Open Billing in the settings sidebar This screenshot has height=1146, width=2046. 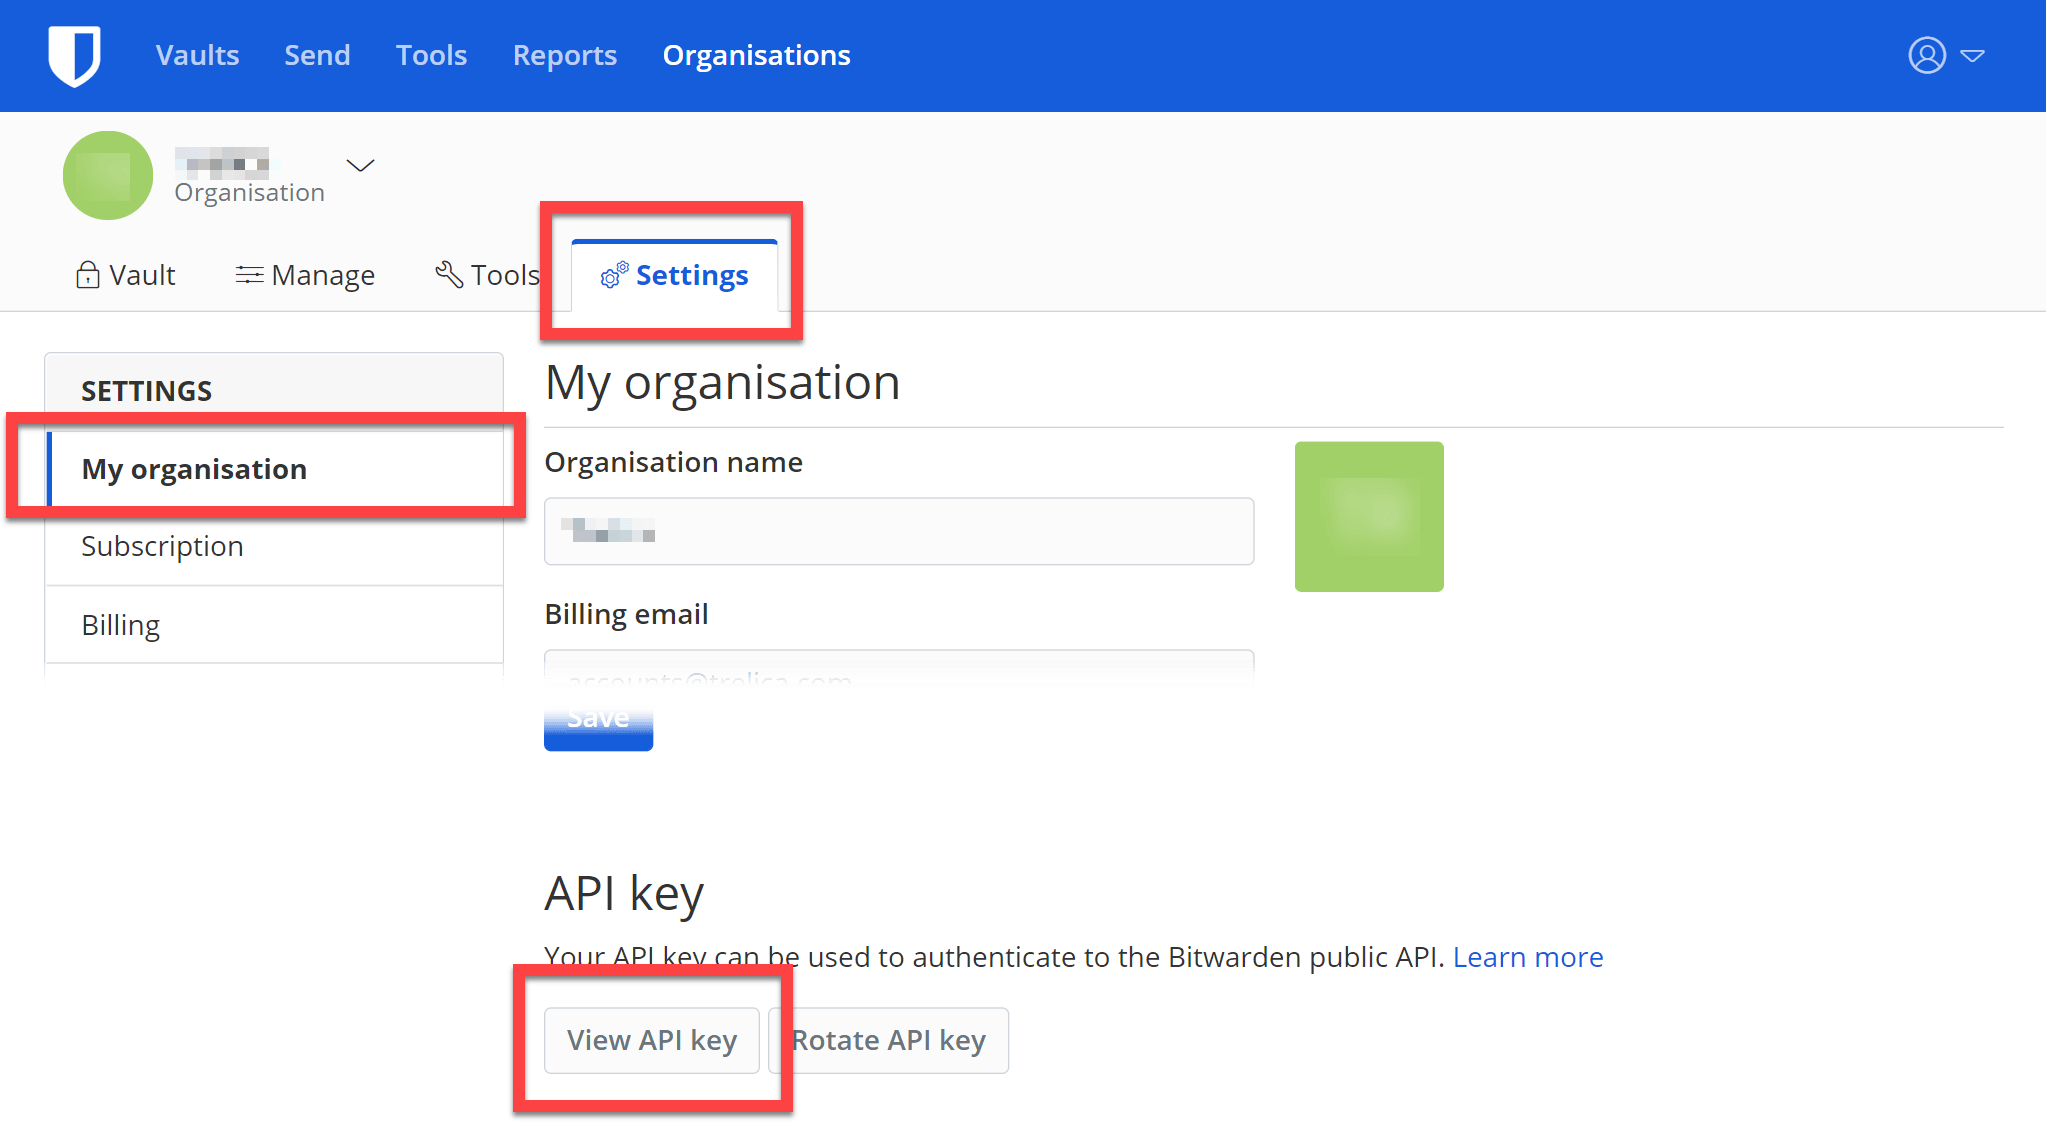tap(274, 625)
